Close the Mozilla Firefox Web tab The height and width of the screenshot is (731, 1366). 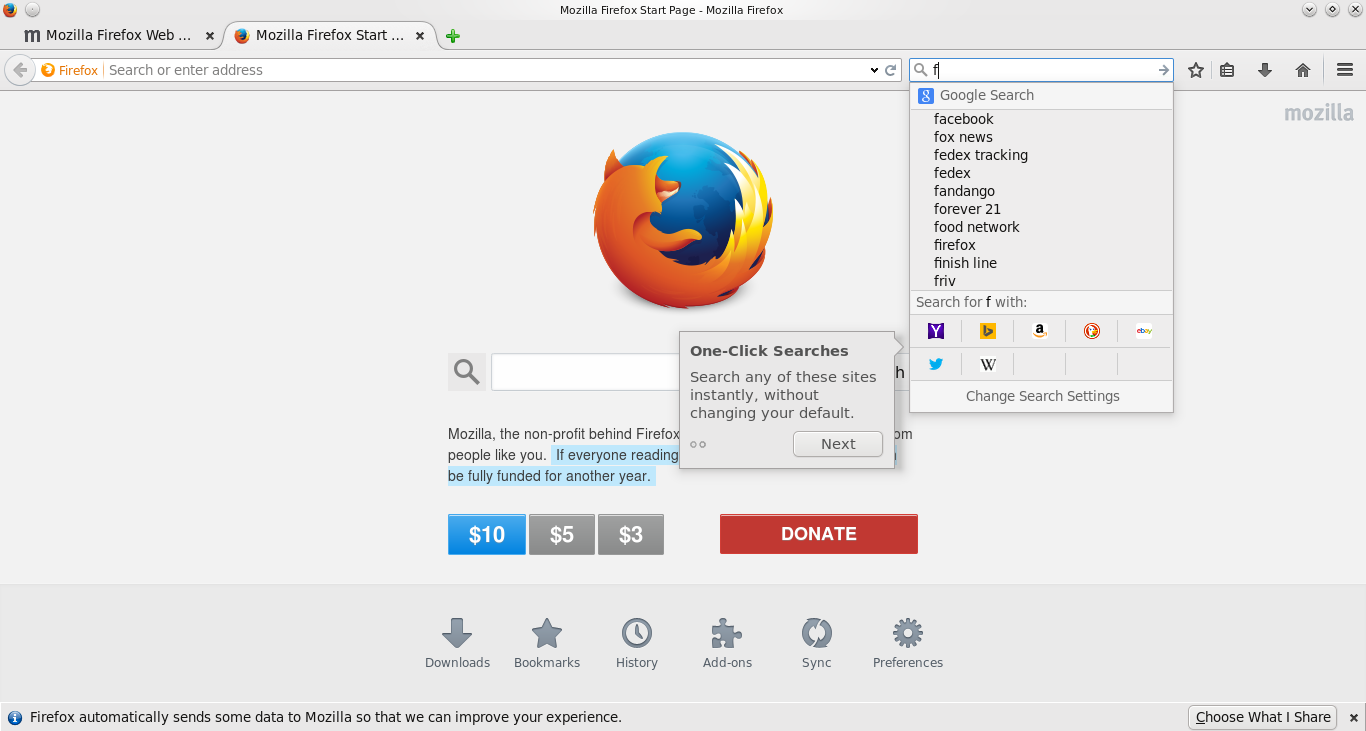pyautogui.click(x=210, y=36)
